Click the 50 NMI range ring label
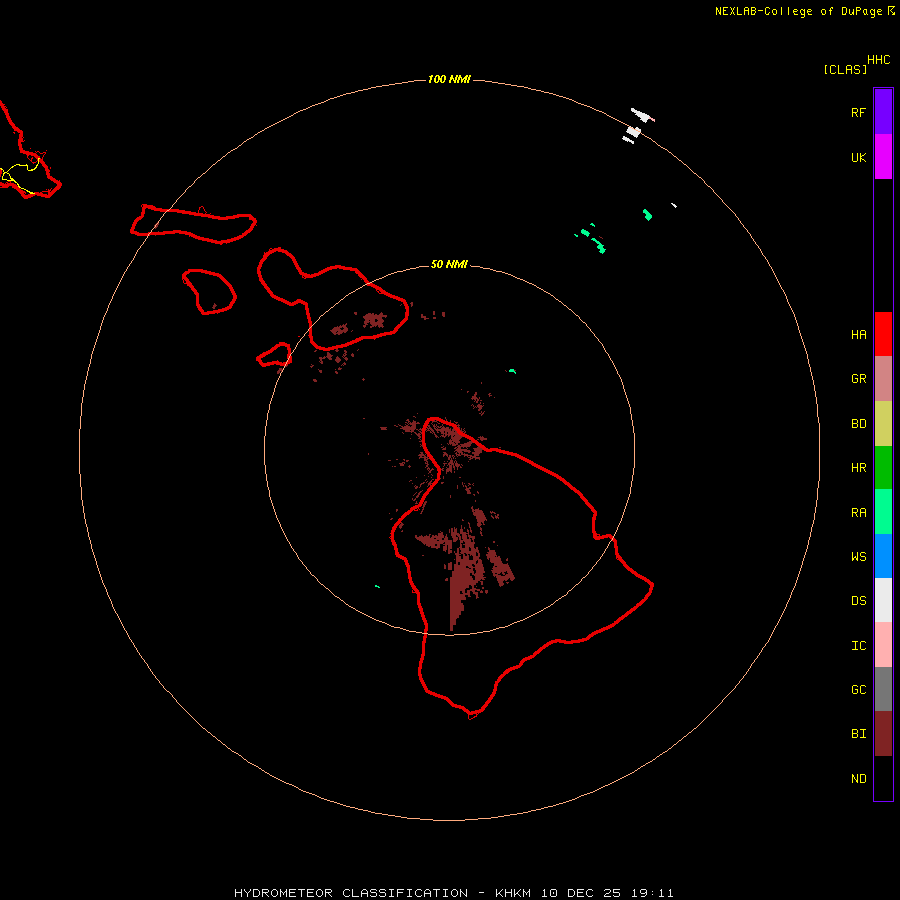 [x=449, y=264]
